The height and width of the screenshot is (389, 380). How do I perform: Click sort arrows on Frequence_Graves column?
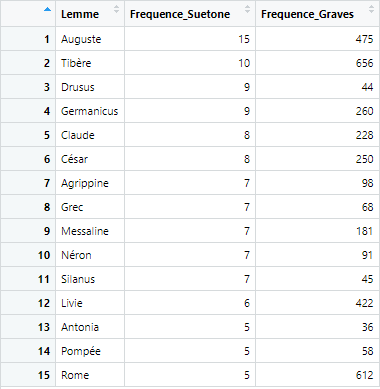tap(371, 9)
